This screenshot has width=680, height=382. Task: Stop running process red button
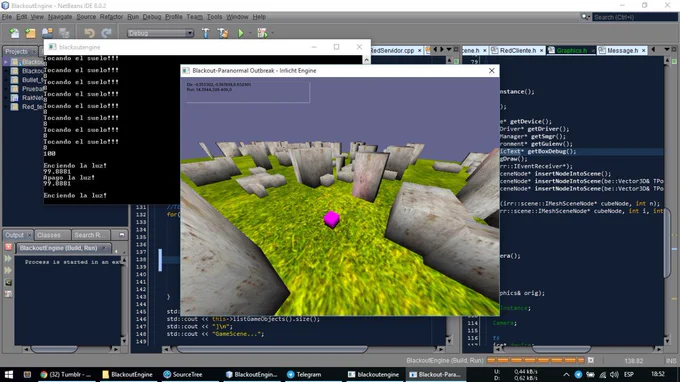pos(8,247)
